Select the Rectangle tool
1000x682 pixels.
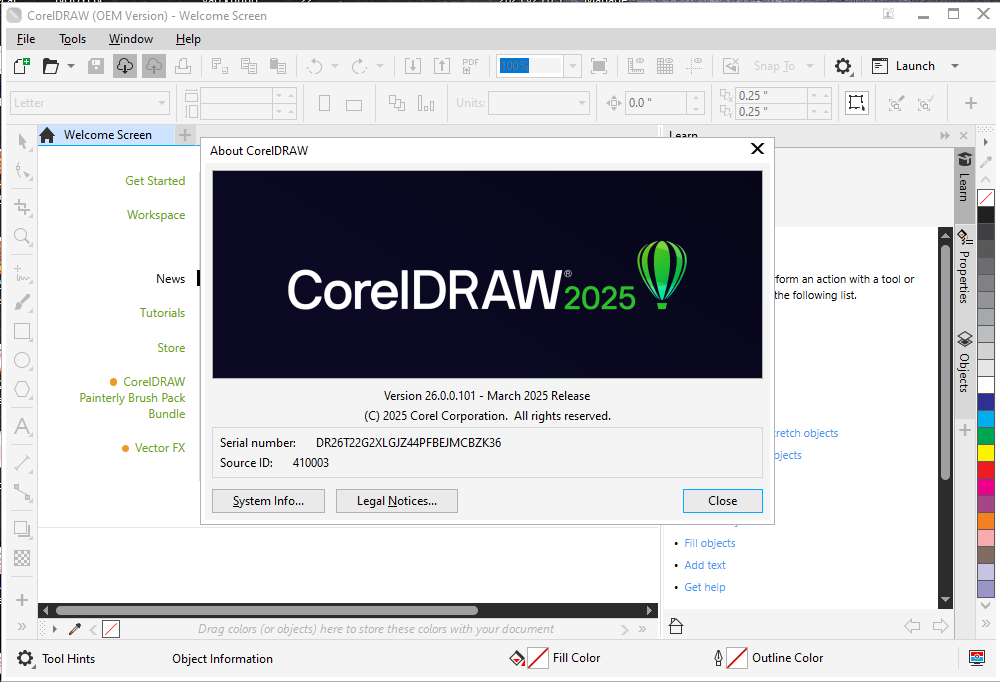22,331
